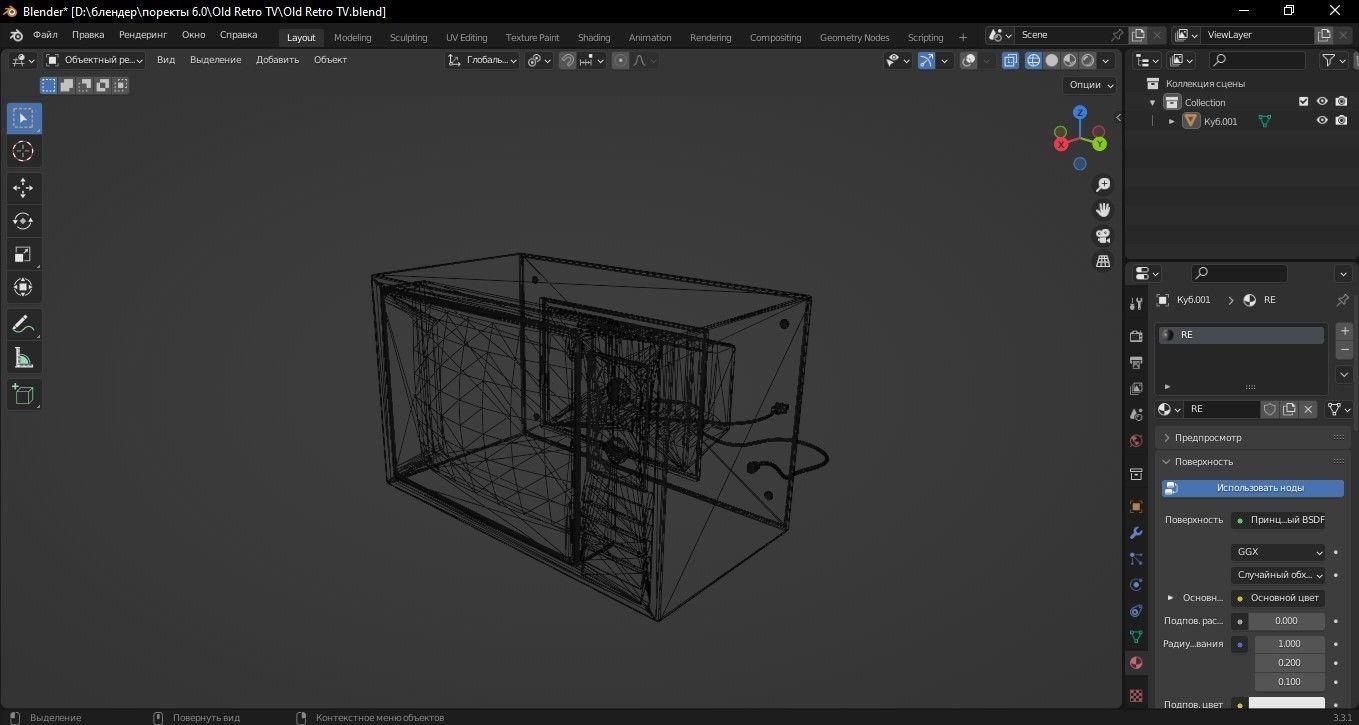Toggle snapping magnet in header
The width and height of the screenshot is (1359, 725).
pyautogui.click(x=567, y=60)
